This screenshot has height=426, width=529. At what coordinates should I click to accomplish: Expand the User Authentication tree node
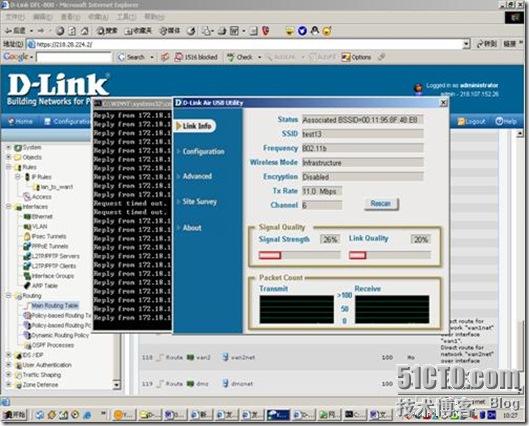(9, 365)
